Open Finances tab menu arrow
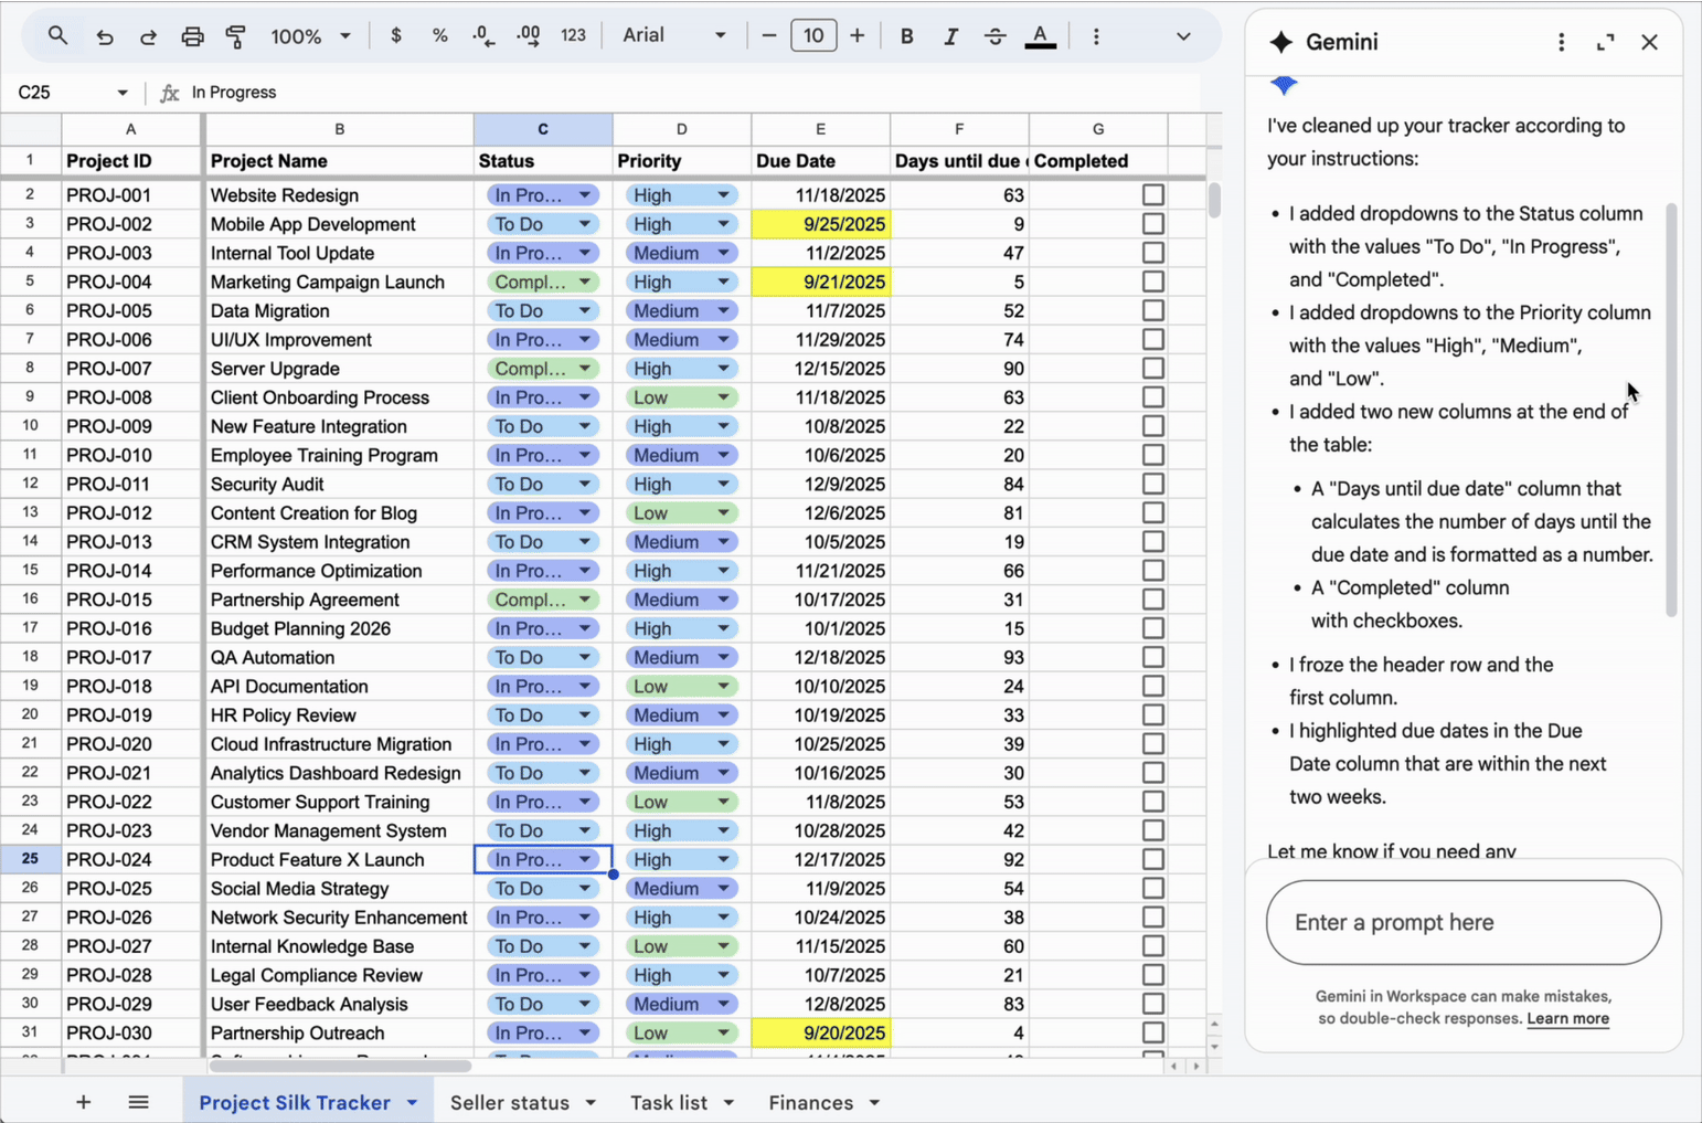The height and width of the screenshot is (1124, 1704). [x=875, y=1102]
